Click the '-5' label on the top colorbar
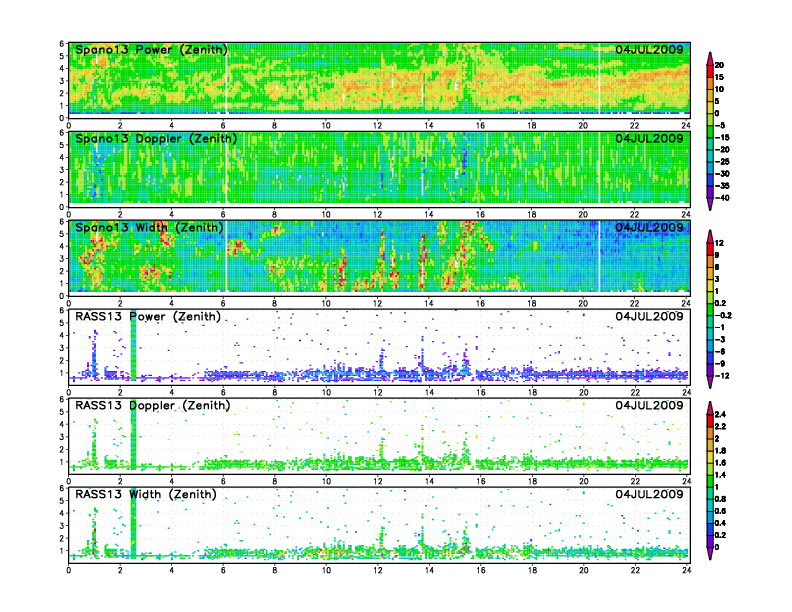 coord(720,125)
